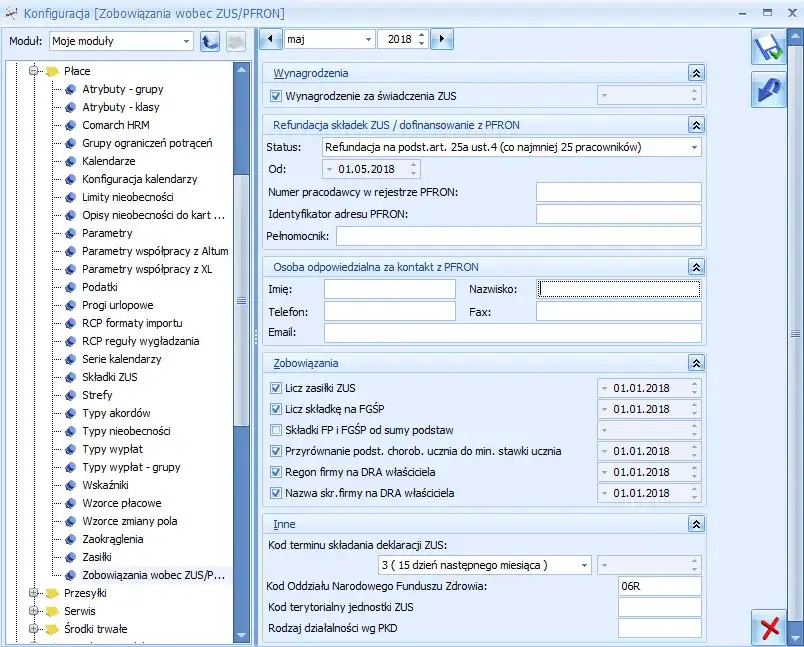Click the Płace folder icon in the tree

(53, 70)
